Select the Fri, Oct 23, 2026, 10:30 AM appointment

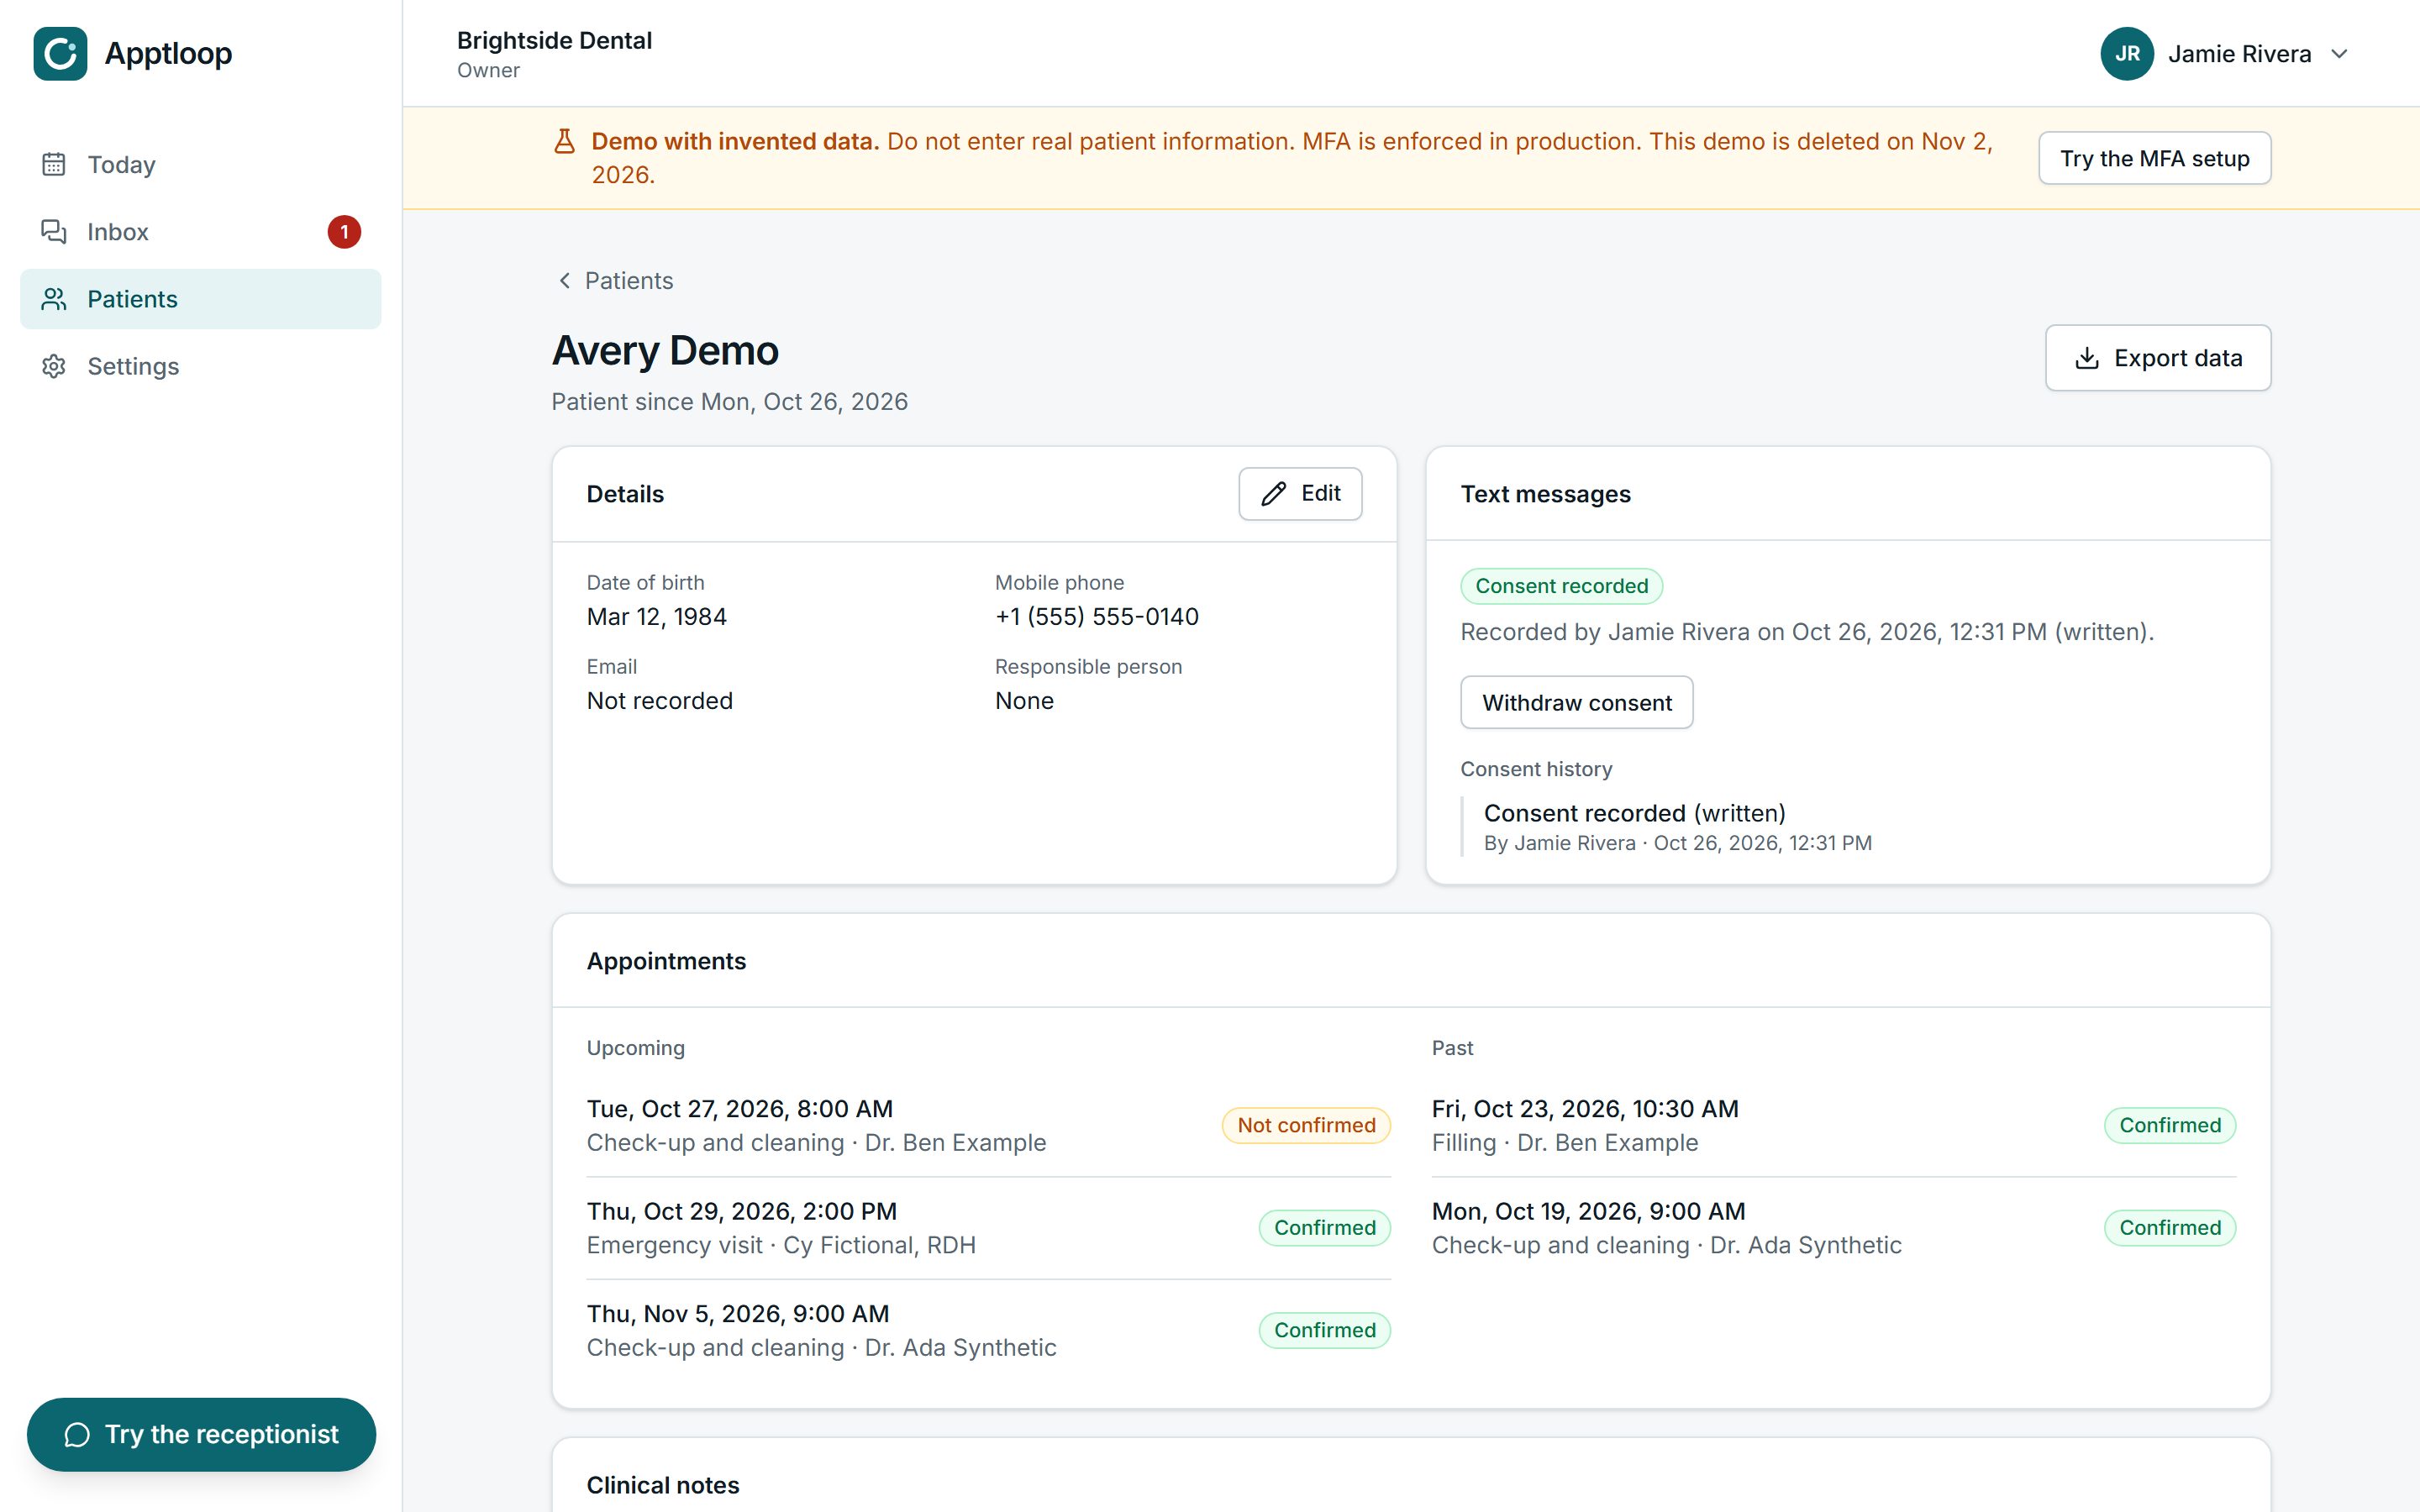point(1834,1125)
